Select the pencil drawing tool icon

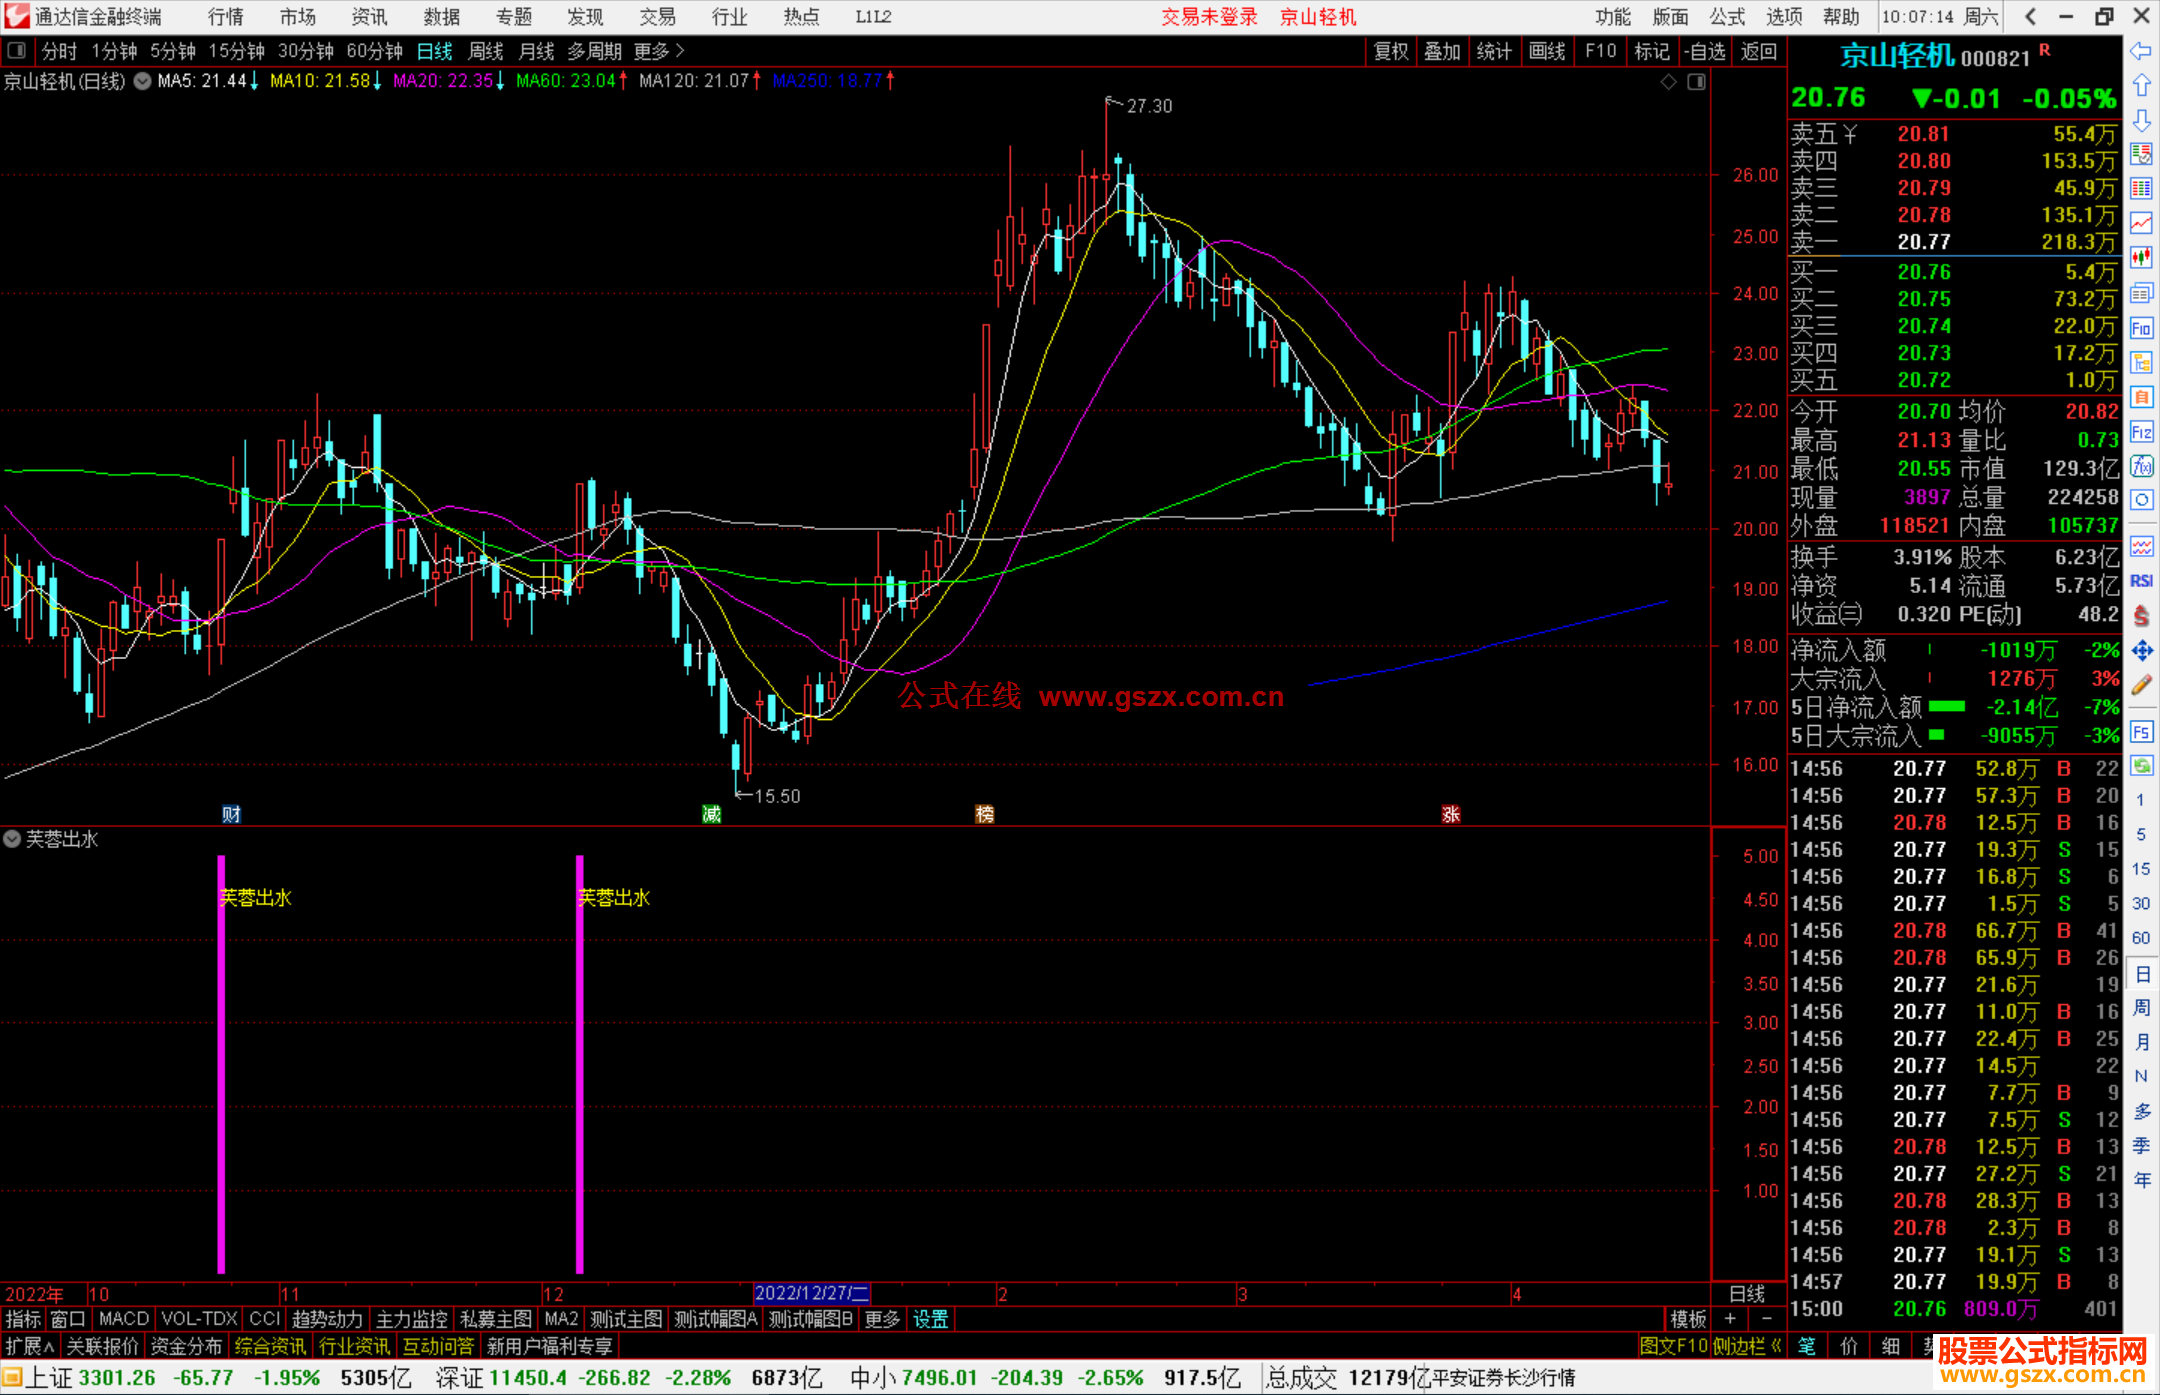(2141, 685)
